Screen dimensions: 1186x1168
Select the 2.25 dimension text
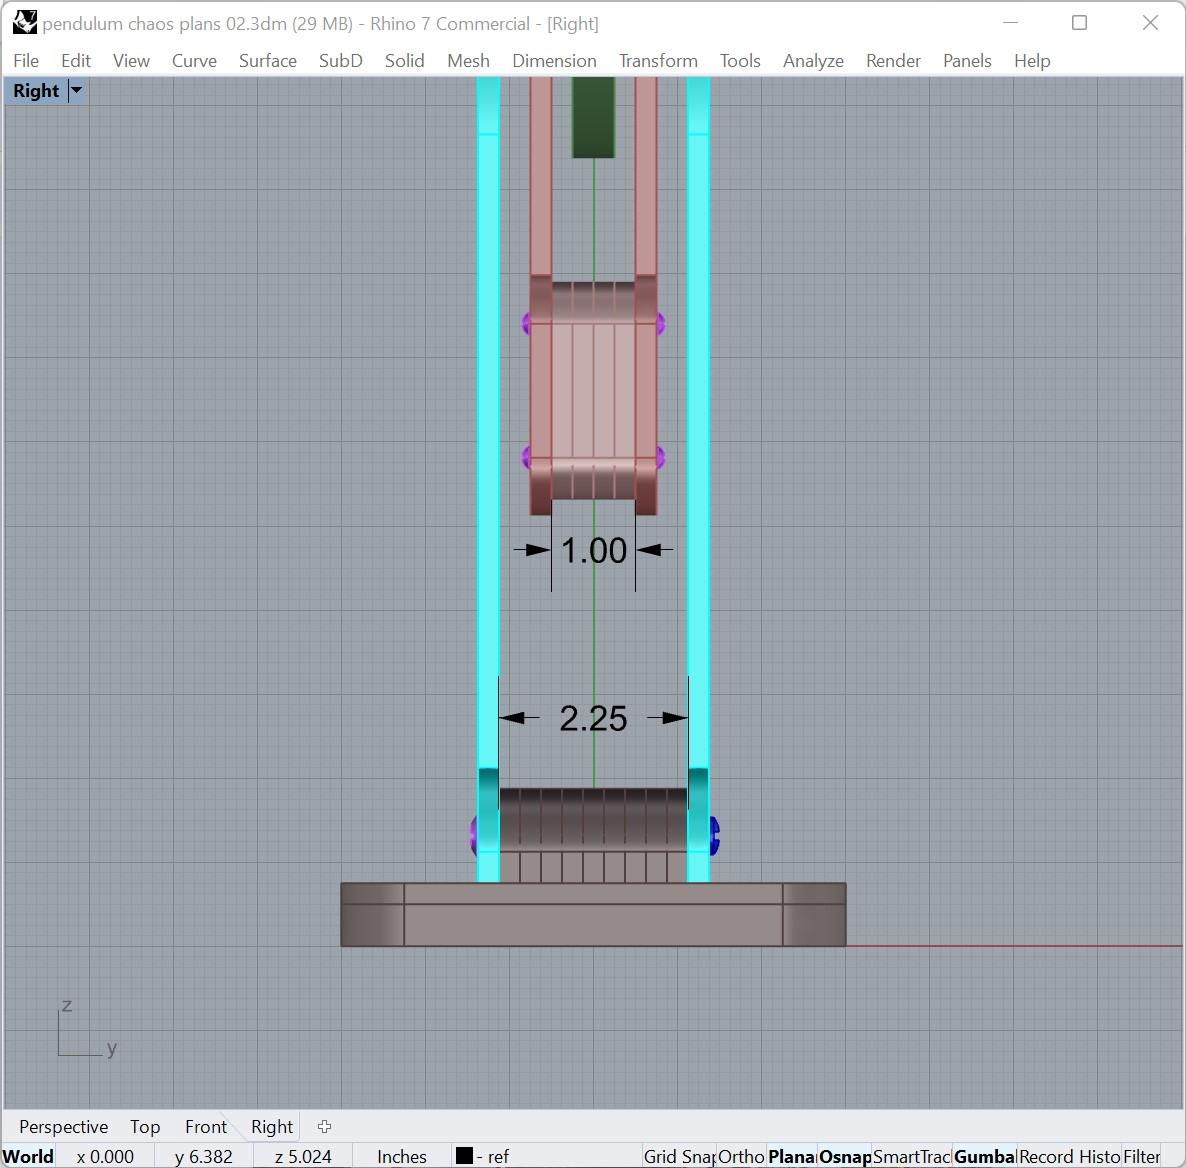coord(593,719)
